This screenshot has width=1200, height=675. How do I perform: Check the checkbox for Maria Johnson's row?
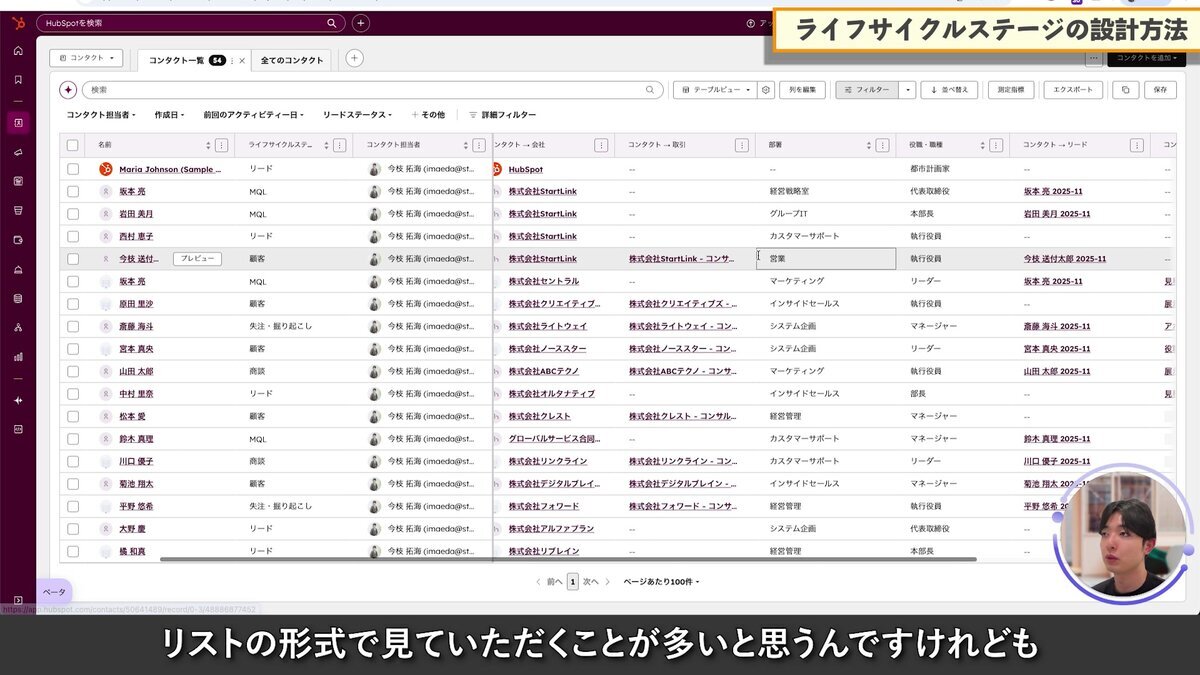click(x=73, y=169)
